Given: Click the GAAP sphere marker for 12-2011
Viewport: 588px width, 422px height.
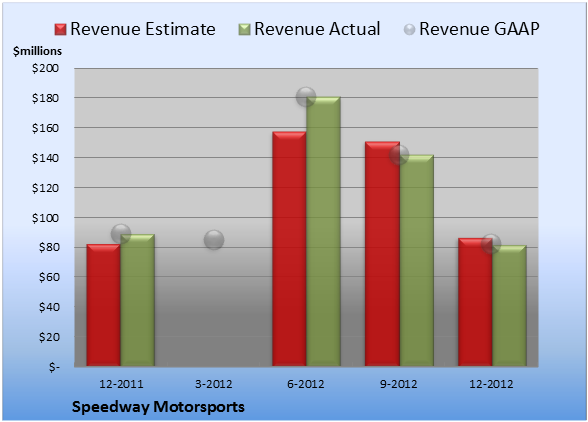Looking at the screenshot, I should (121, 234).
